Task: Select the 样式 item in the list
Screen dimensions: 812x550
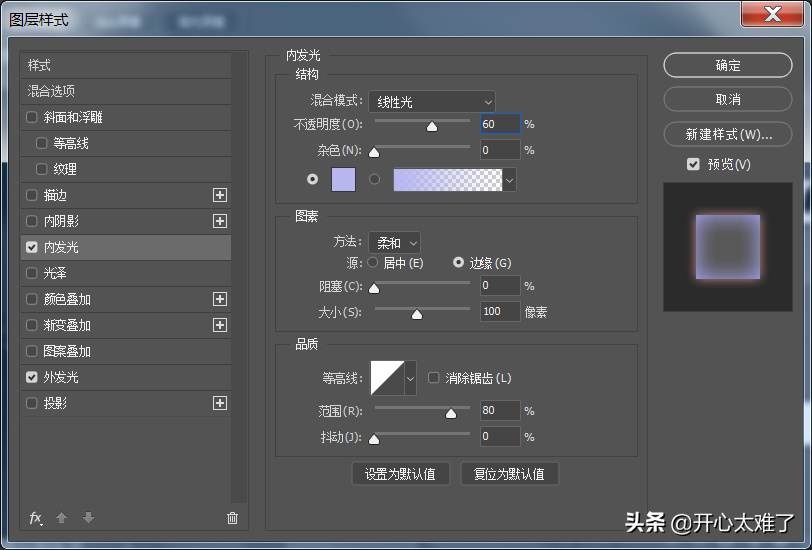Action: pyautogui.click(x=126, y=65)
